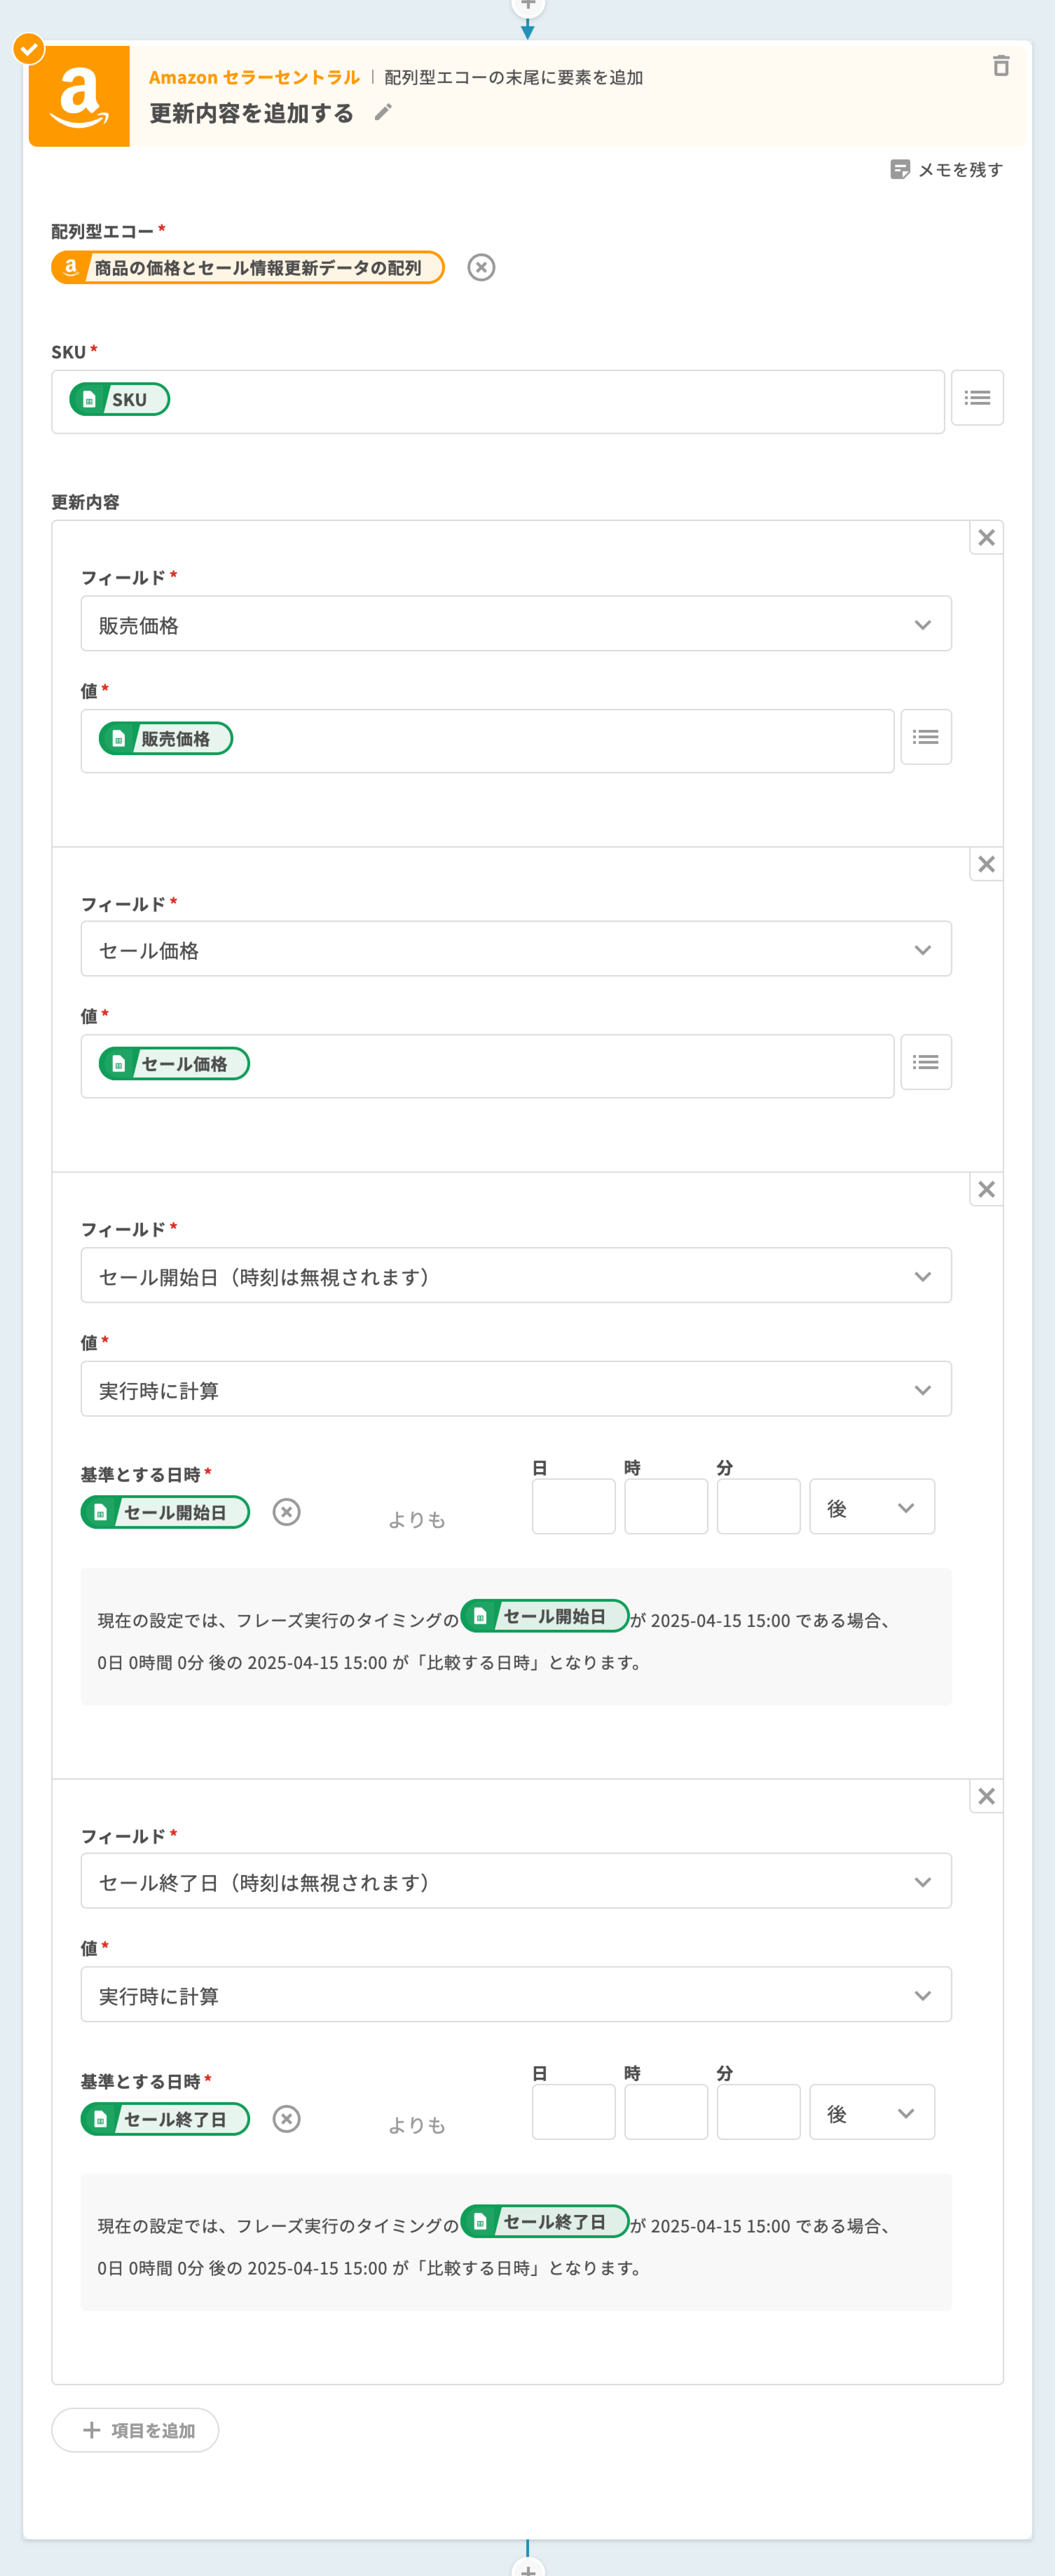Screen dimensions: 1055x2576
Task: Click the 分 input for セール終了日 offset
Action: tap(757, 2112)
